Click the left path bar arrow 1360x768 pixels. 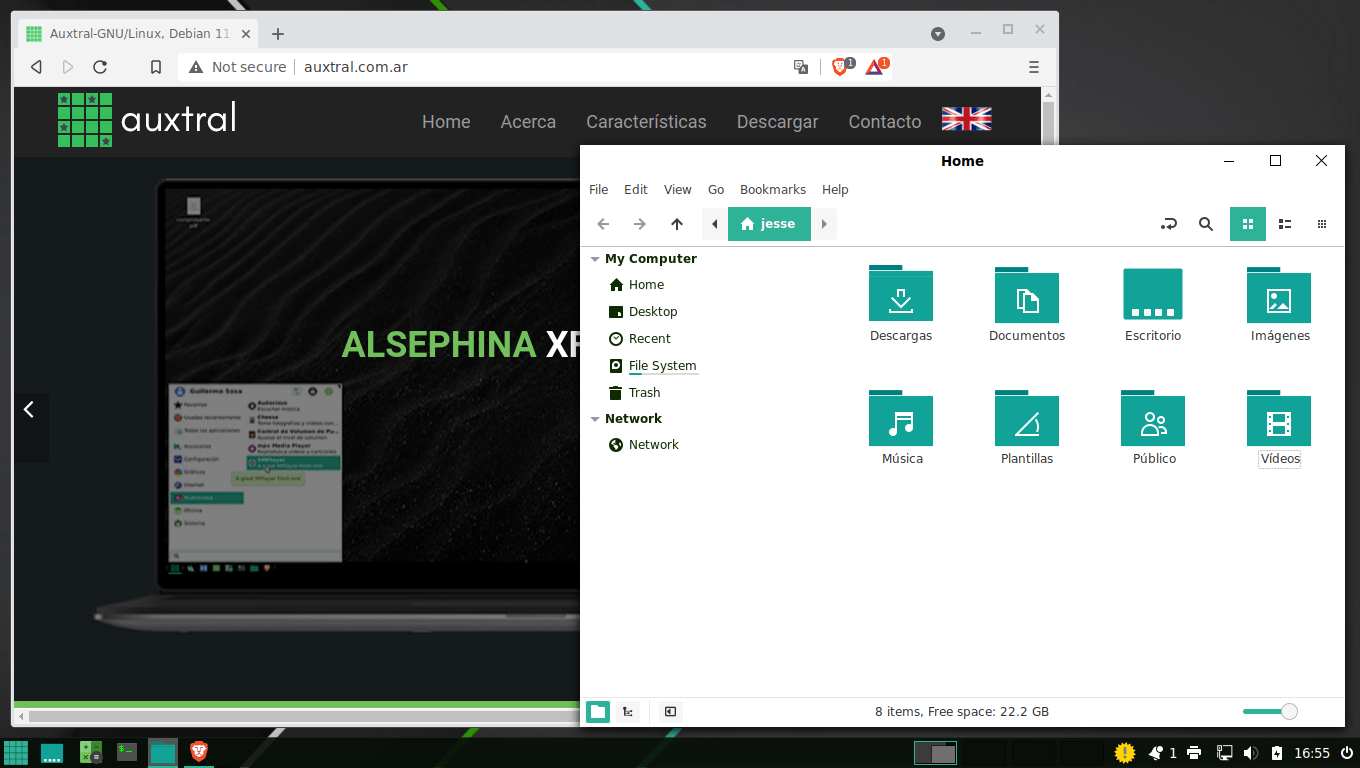714,224
